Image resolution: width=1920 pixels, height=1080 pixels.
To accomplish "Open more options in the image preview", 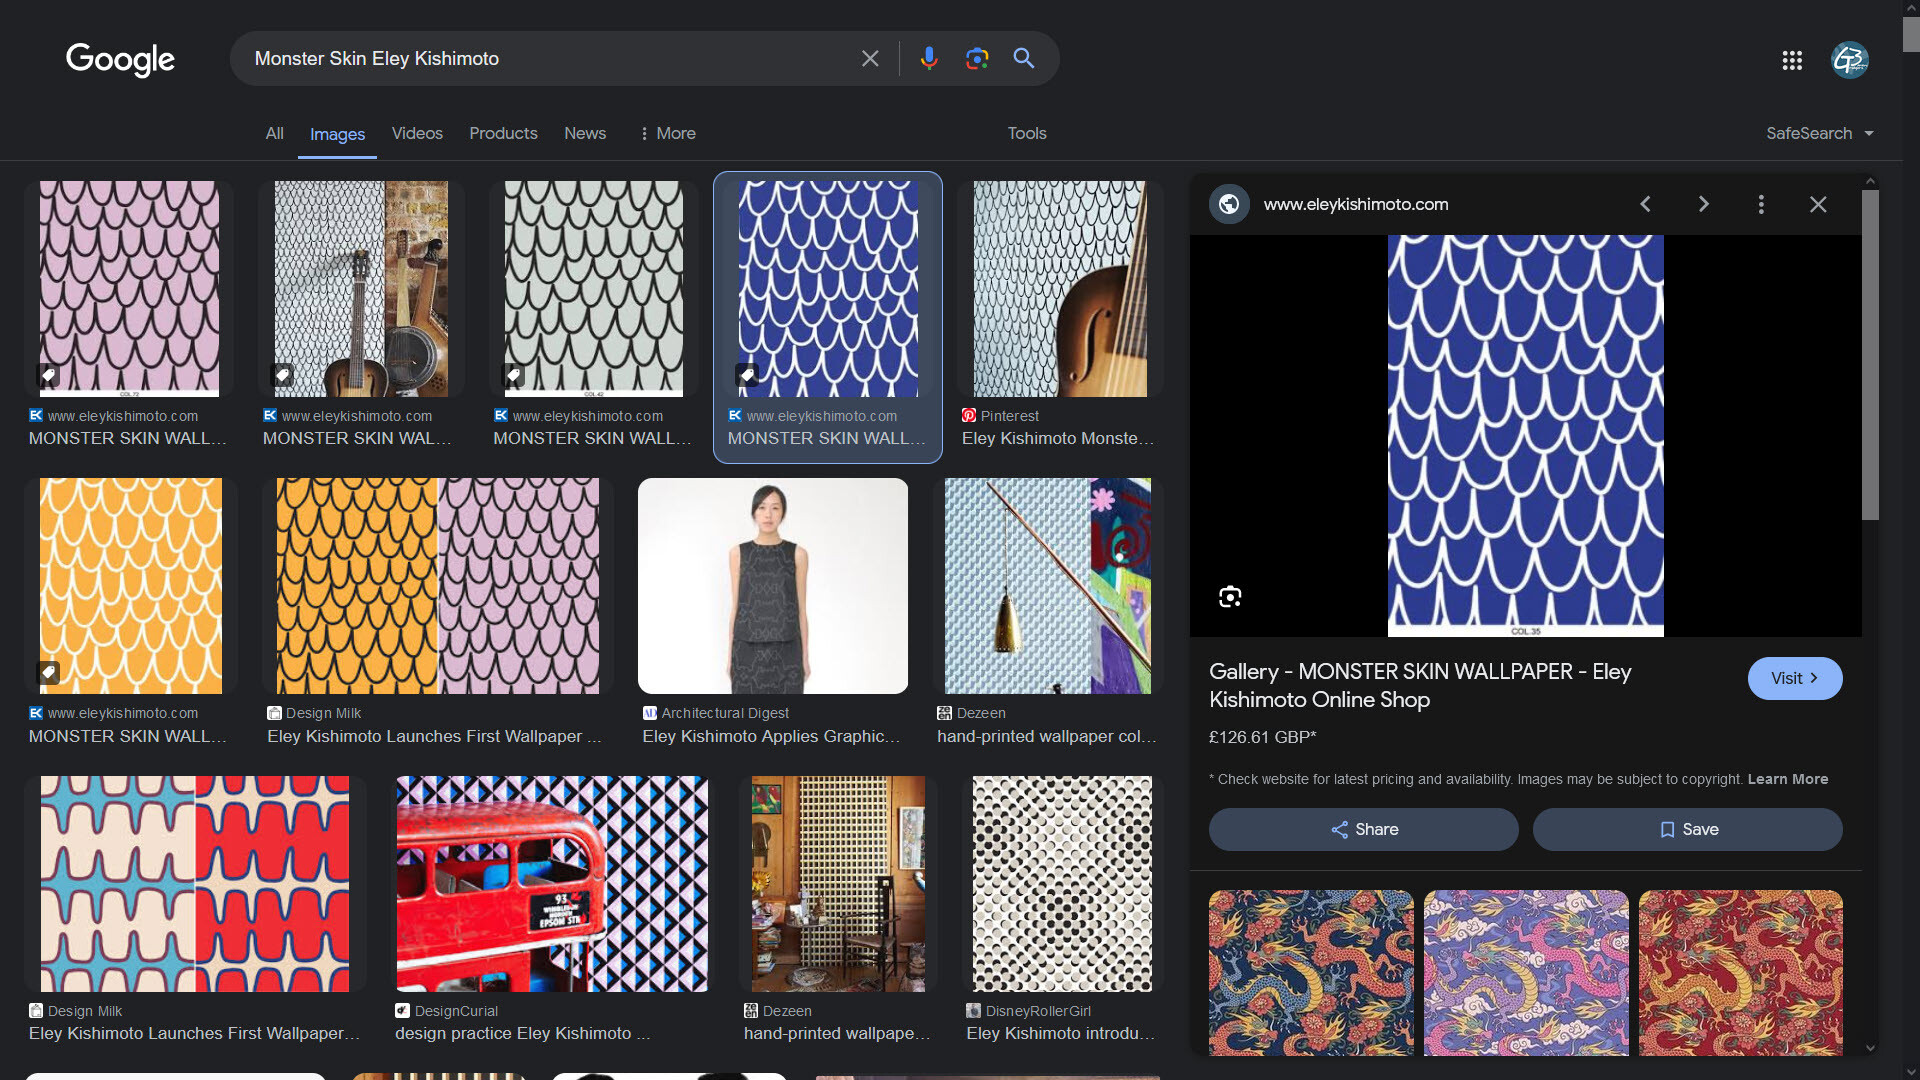I will [1761, 204].
